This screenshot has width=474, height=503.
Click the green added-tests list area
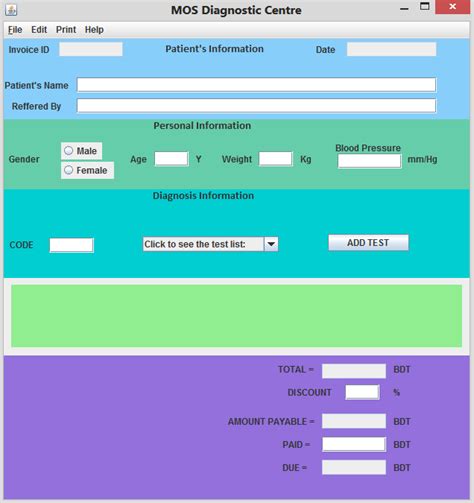click(x=236, y=316)
